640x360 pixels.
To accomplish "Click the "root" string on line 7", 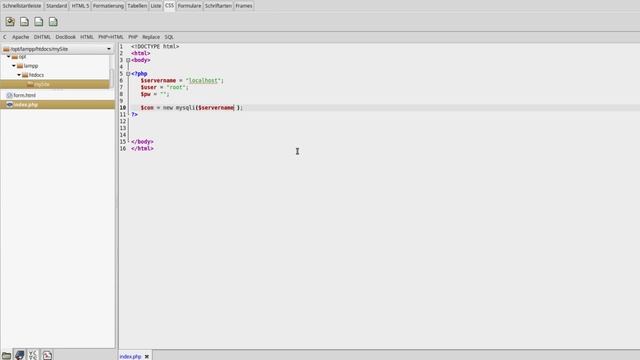I will tap(176, 87).
